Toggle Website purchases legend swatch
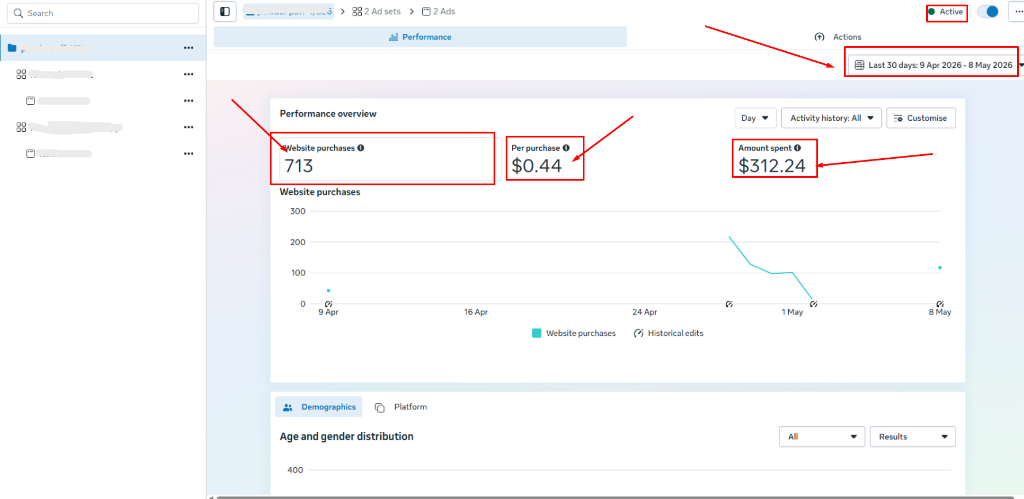Screen dimensions: 1024x499 [537, 333]
